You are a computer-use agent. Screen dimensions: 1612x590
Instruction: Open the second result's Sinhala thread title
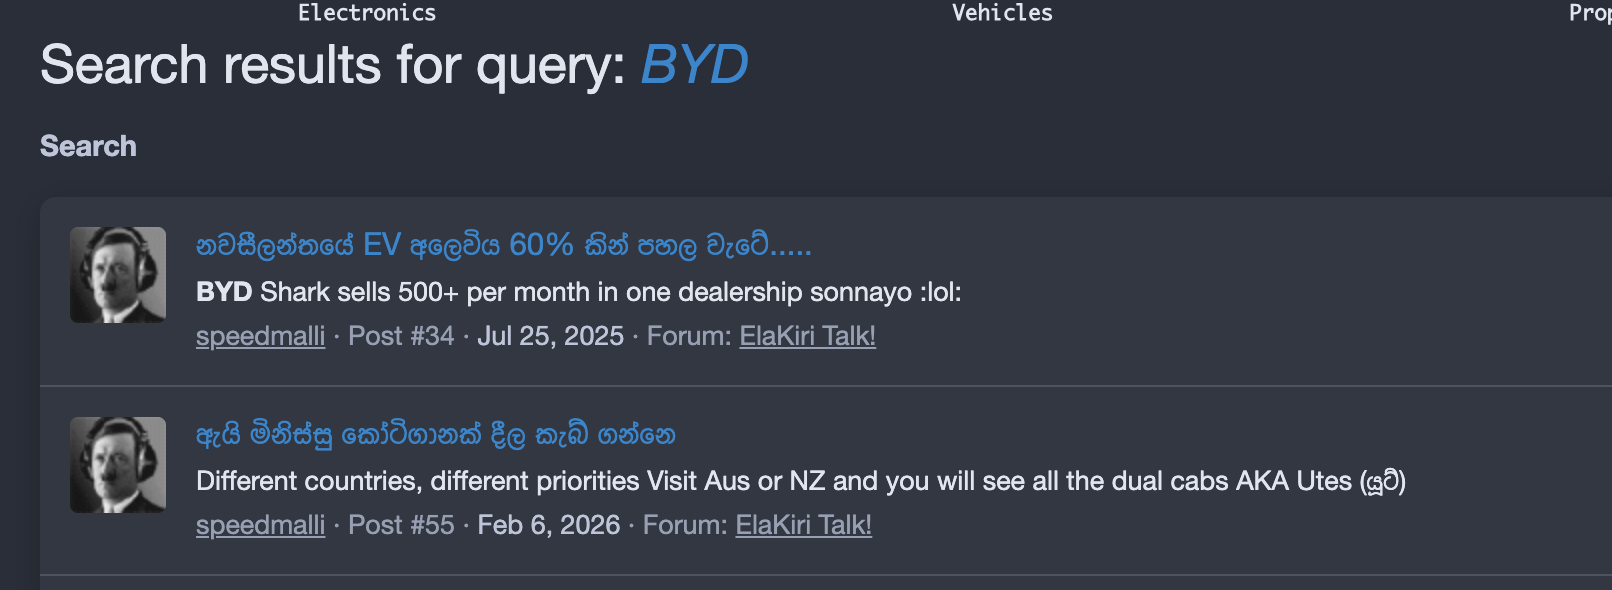coord(436,435)
